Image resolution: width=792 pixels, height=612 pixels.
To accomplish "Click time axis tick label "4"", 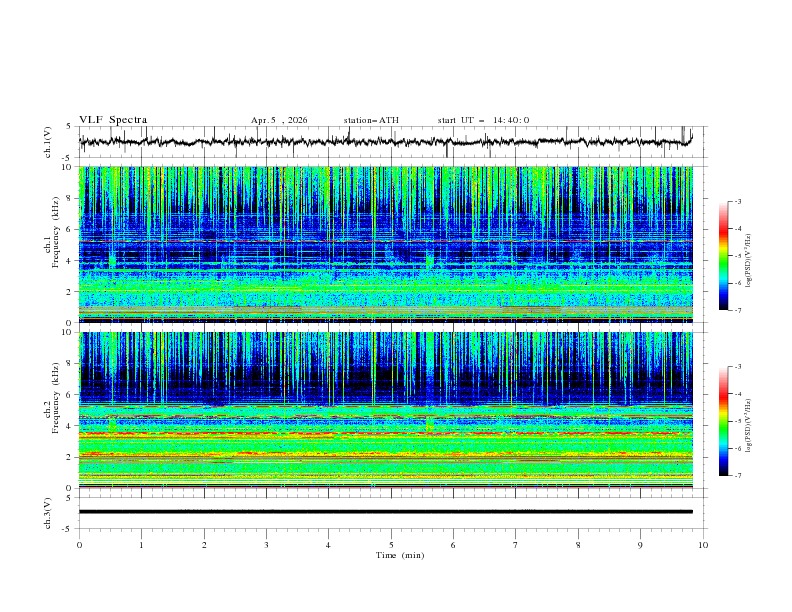I will click(x=329, y=545).
